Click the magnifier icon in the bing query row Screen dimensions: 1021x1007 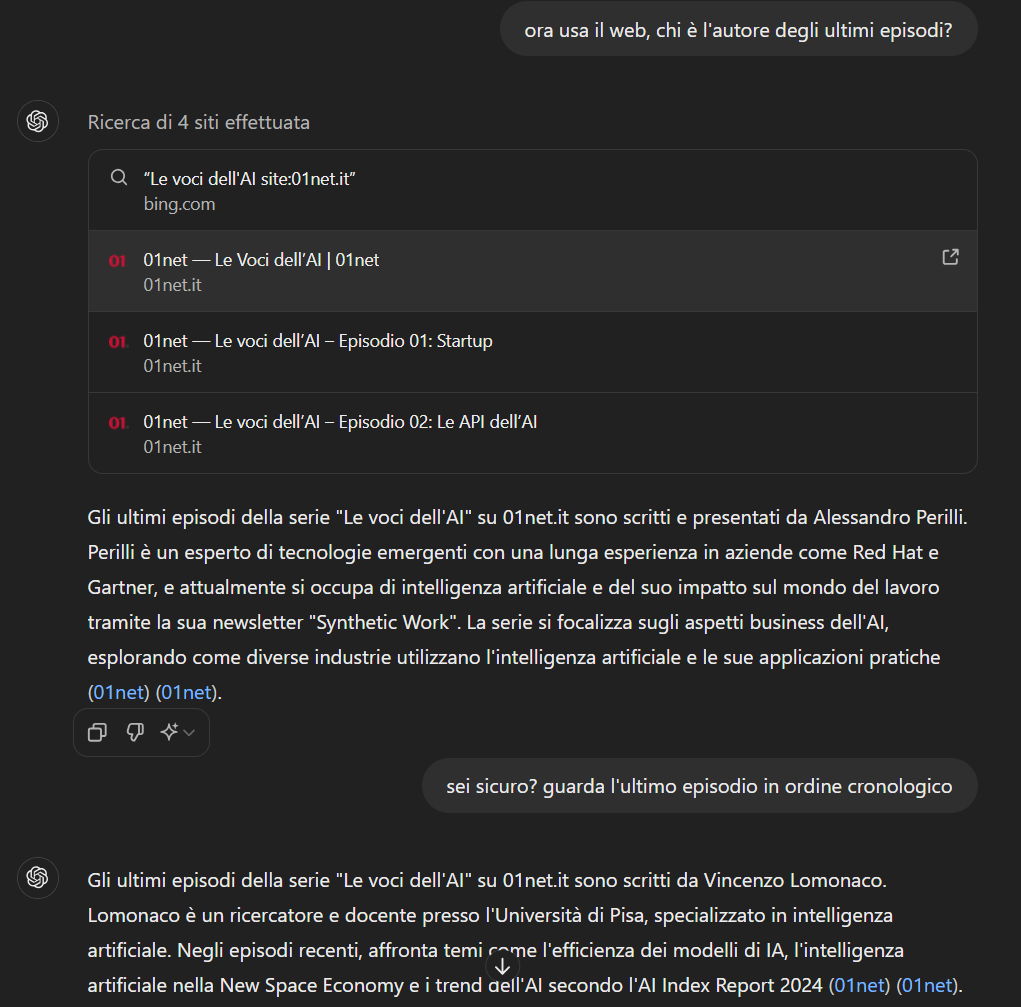(119, 178)
